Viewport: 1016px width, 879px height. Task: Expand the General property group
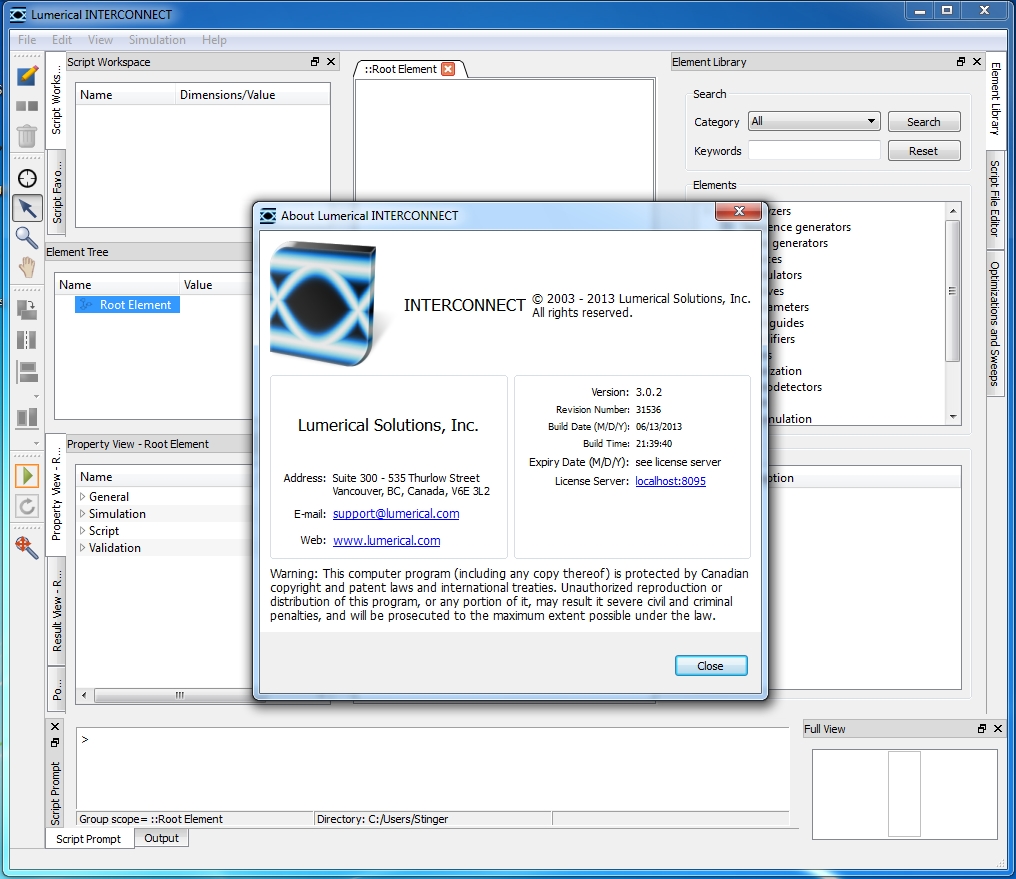(x=82, y=496)
